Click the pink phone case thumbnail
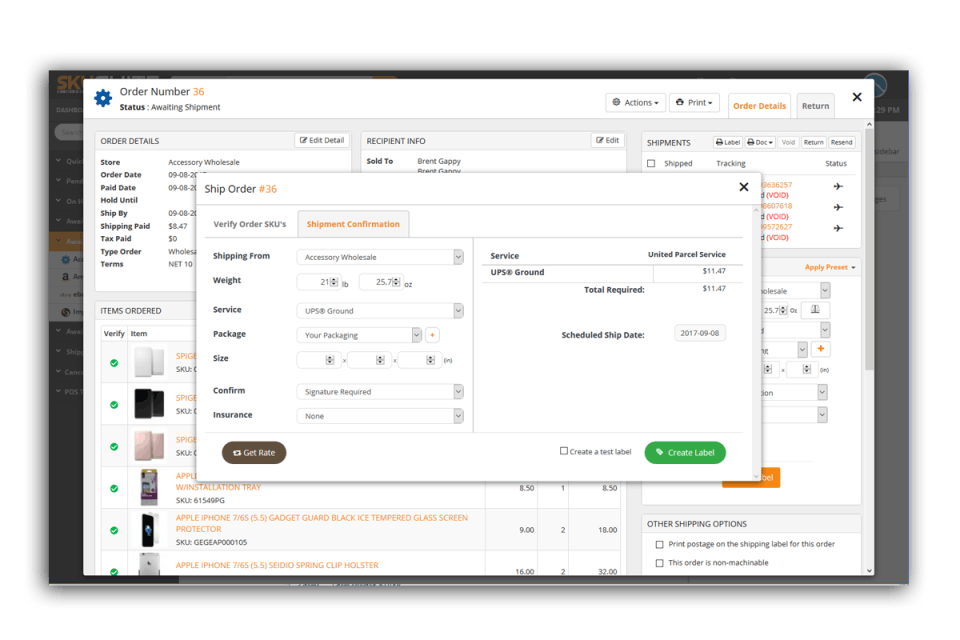Viewport: 960px width, 640px height. [x=149, y=445]
